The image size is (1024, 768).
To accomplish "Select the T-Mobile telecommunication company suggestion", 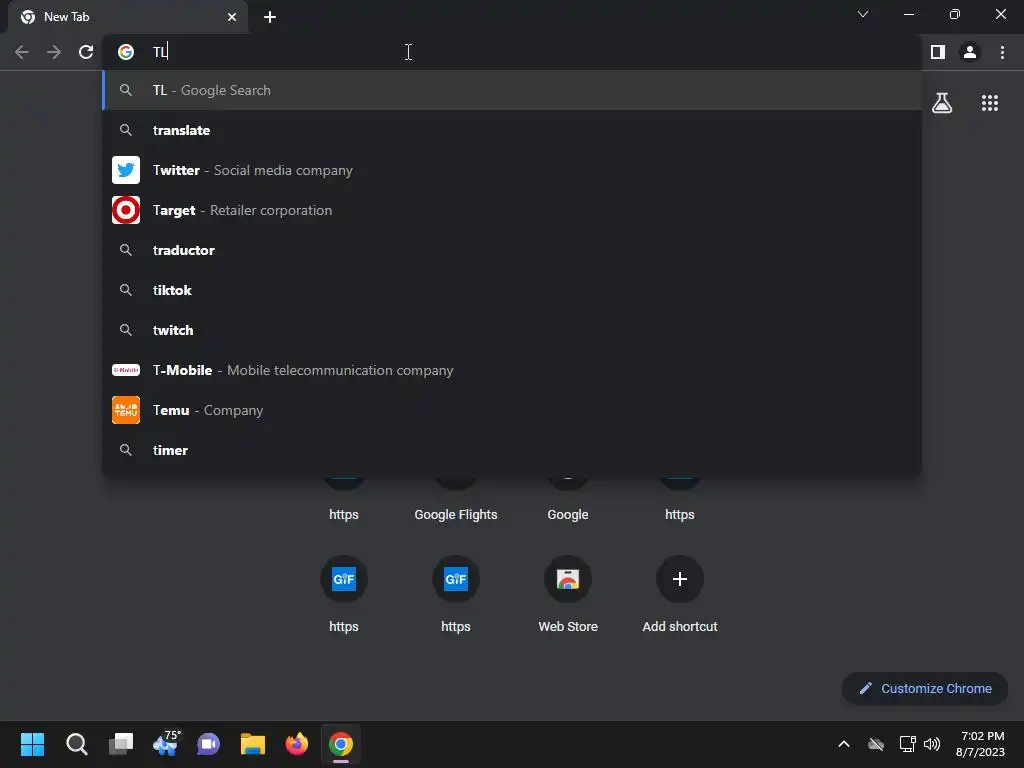I will (x=512, y=370).
